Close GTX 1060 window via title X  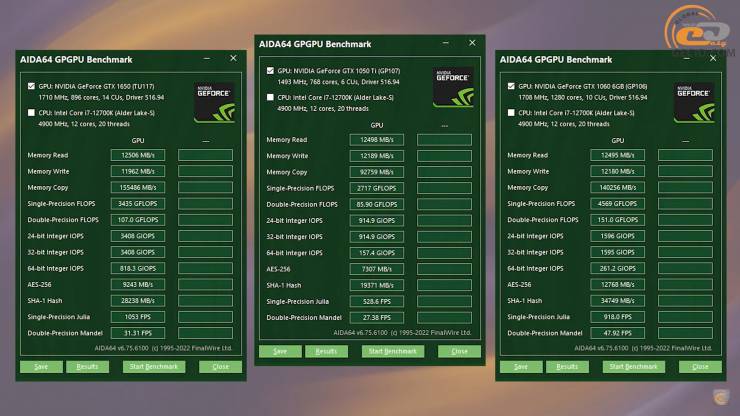pos(713,58)
